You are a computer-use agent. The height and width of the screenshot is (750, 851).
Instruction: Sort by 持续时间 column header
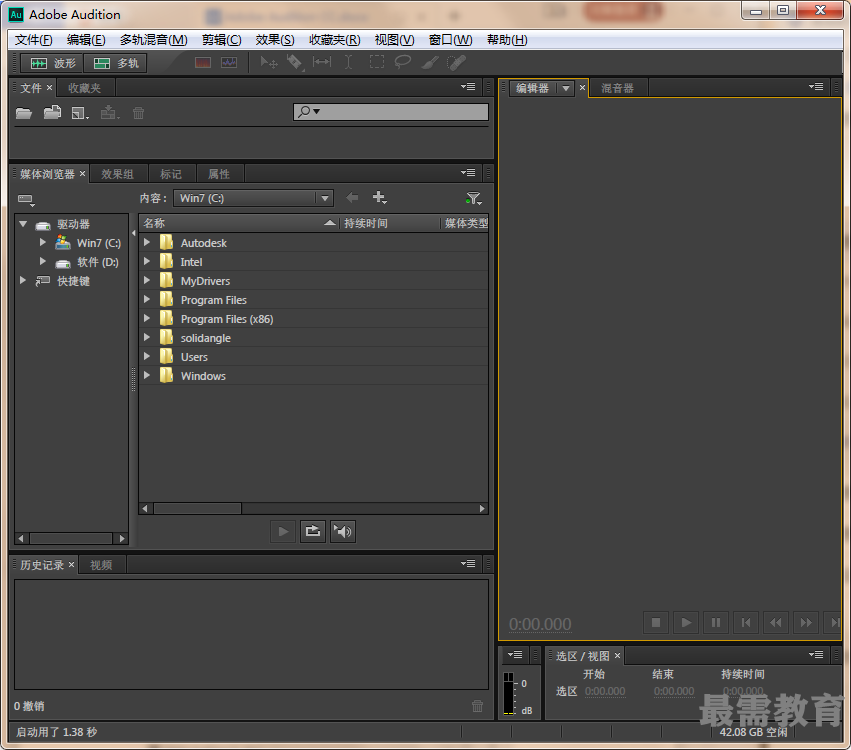[x=389, y=223]
